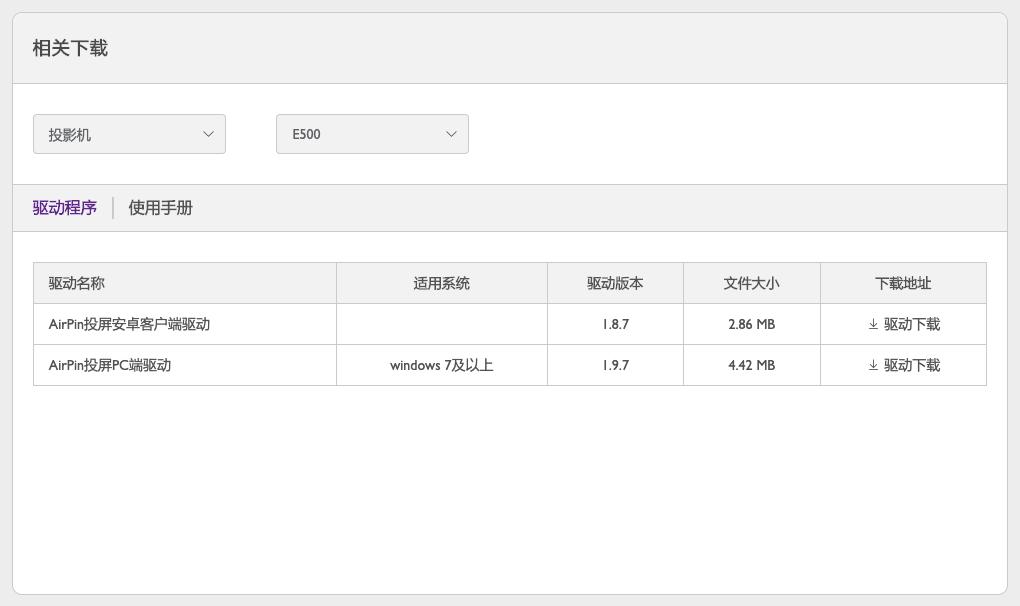This screenshot has height=606, width=1020.
Task: Click the 文件大小 column header
Action: 751,283
